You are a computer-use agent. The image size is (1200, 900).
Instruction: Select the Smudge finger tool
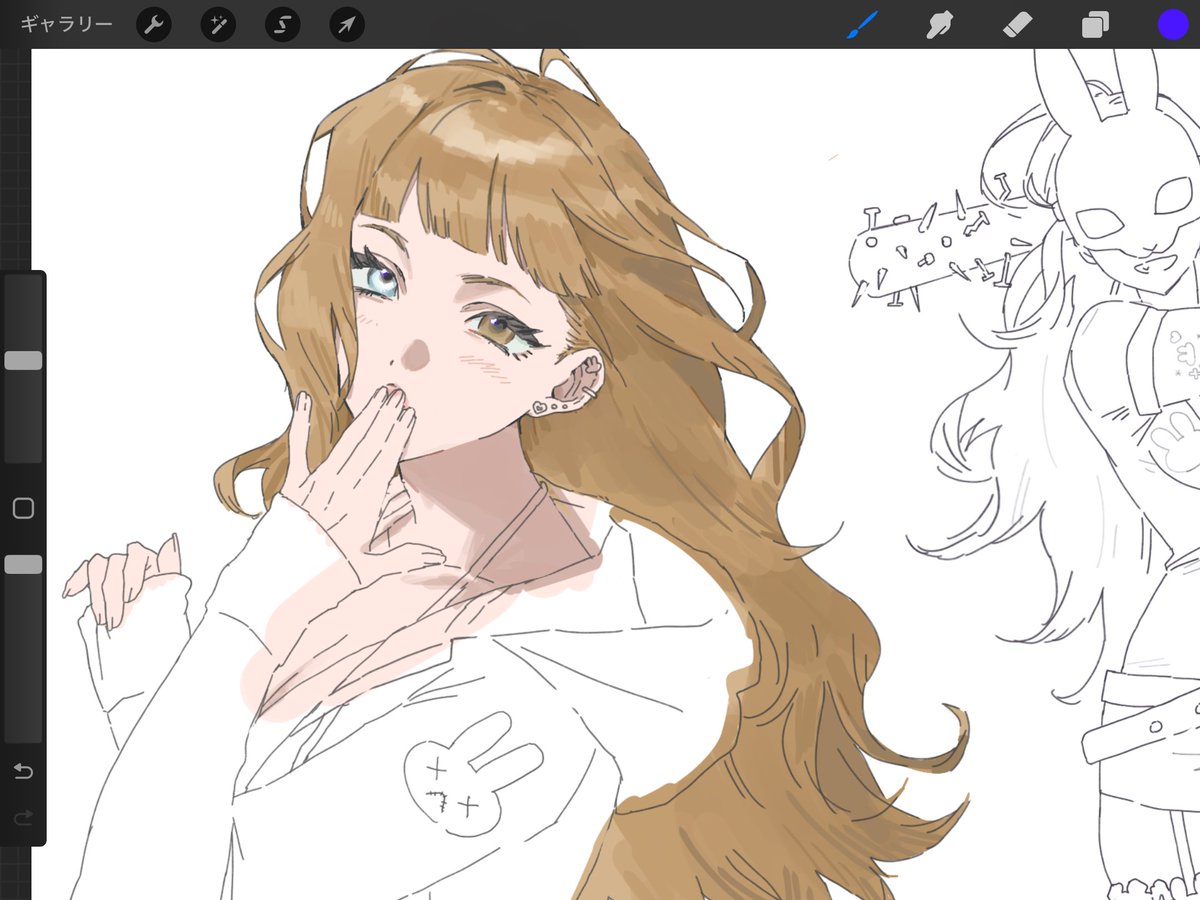pyautogui.click(x=939, y=24)
